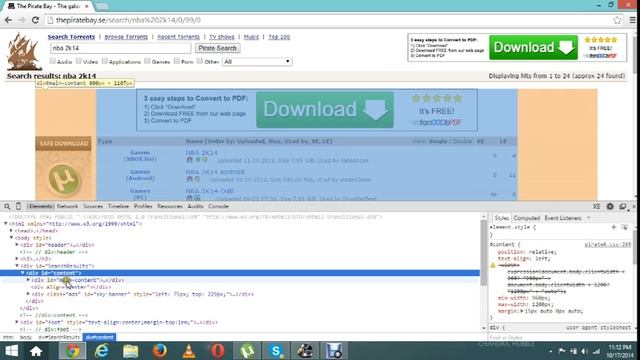Expand the margin shorthand property triangle
This screenshot has height=360, width=640.
tap(522, 311)
